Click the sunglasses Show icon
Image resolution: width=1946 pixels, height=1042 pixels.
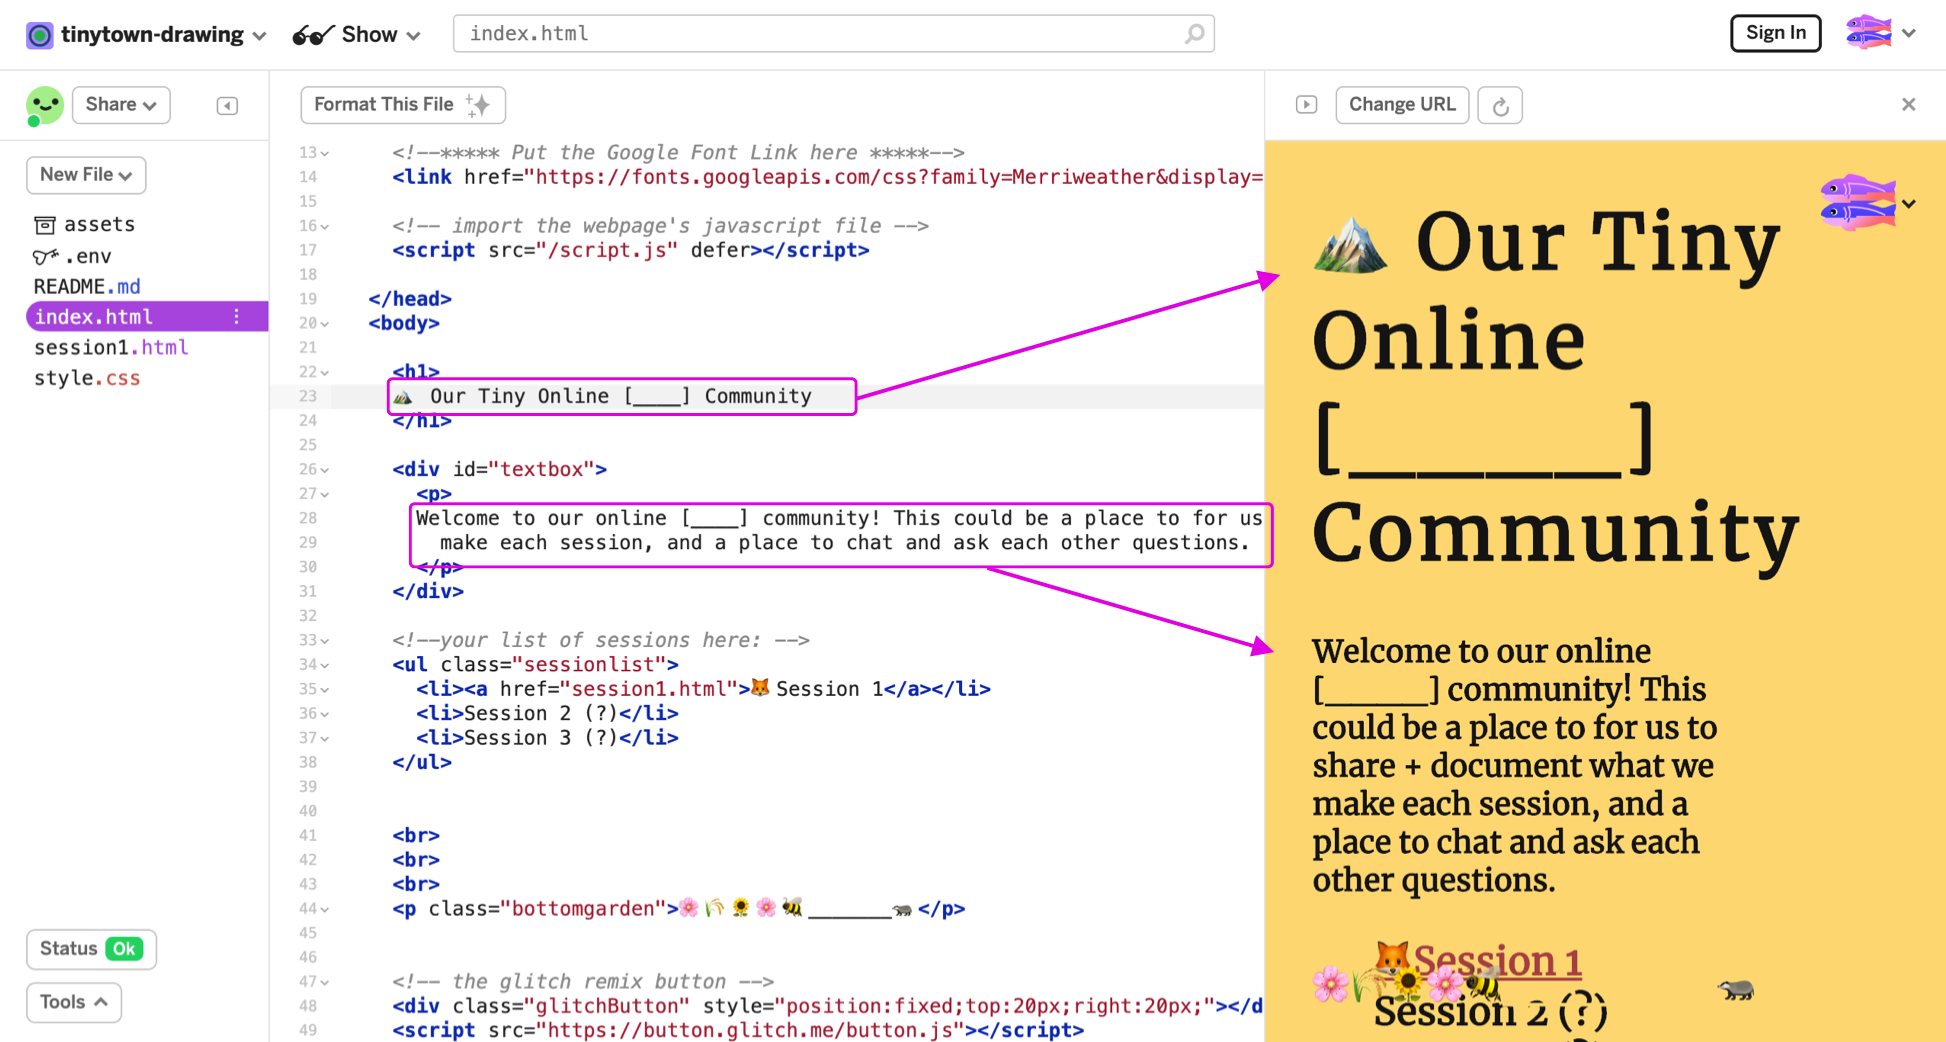pos(312,36)
